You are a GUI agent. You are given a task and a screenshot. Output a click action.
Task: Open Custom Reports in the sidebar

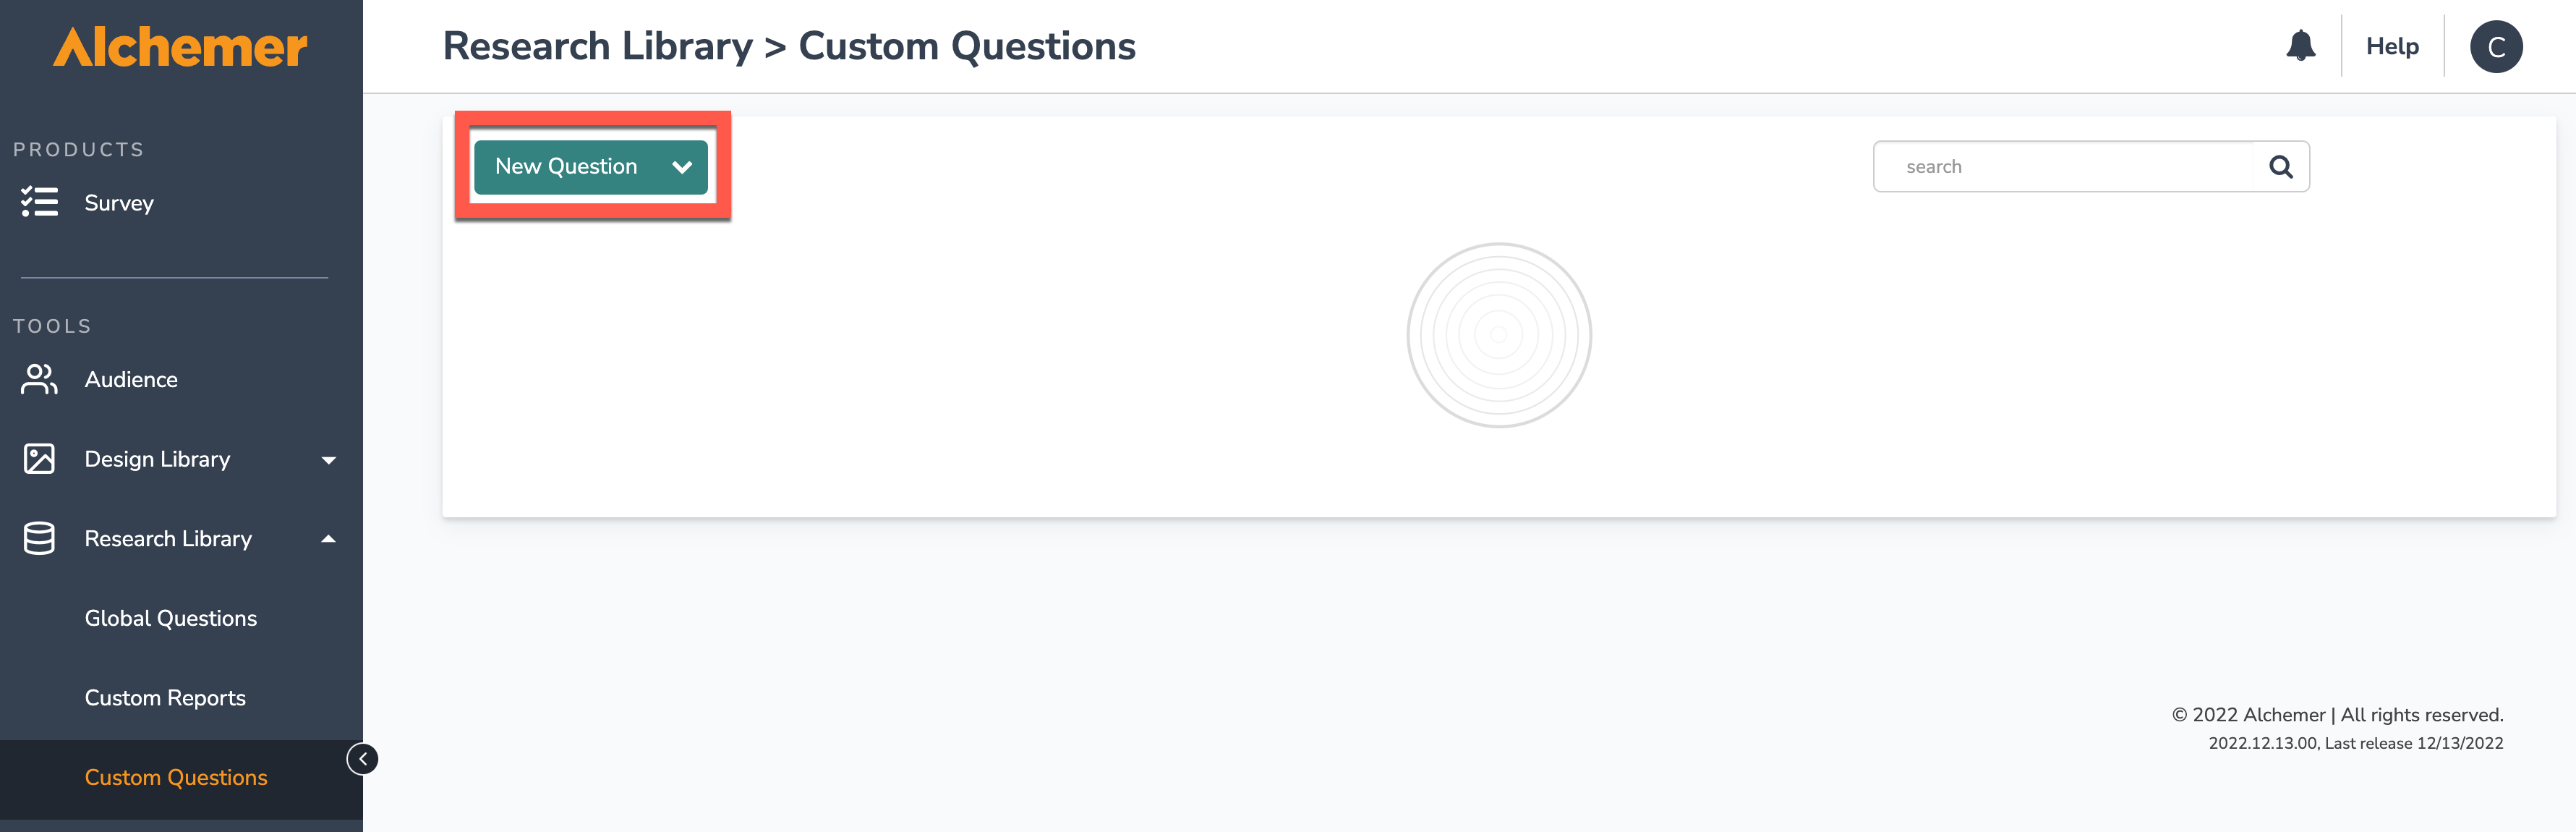pos(165,698)
